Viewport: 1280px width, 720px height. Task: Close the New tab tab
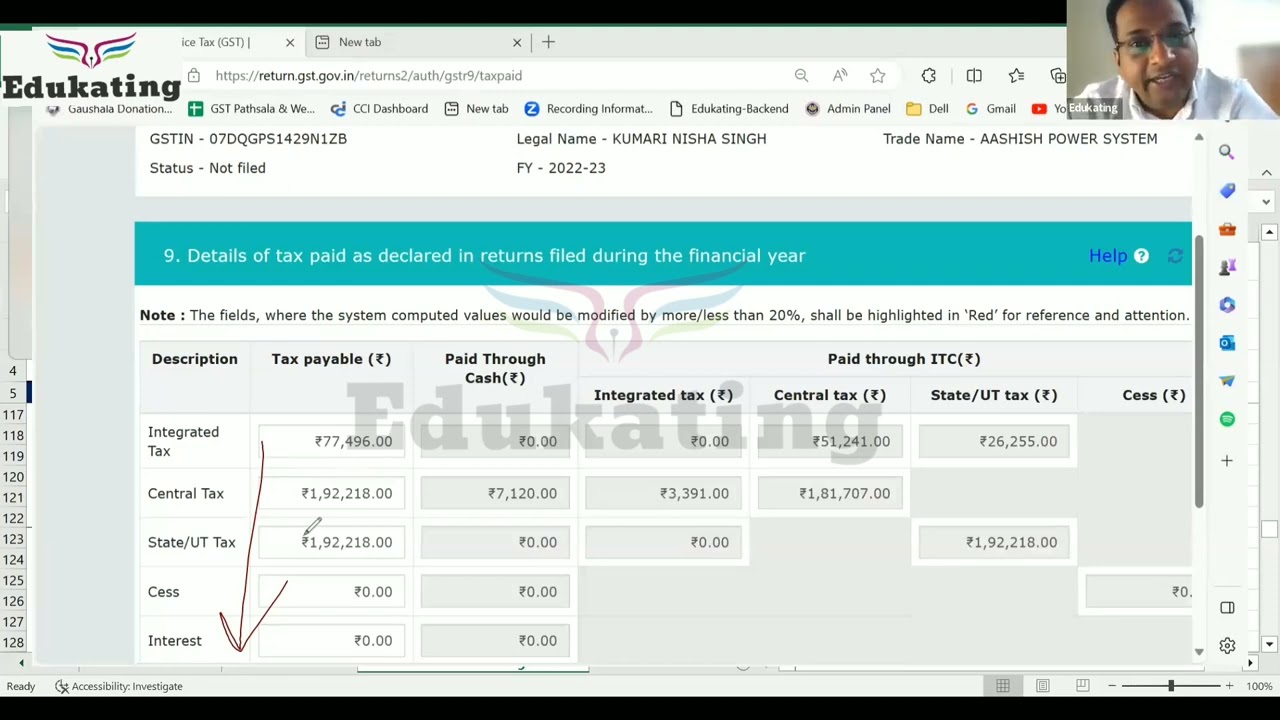517,42
